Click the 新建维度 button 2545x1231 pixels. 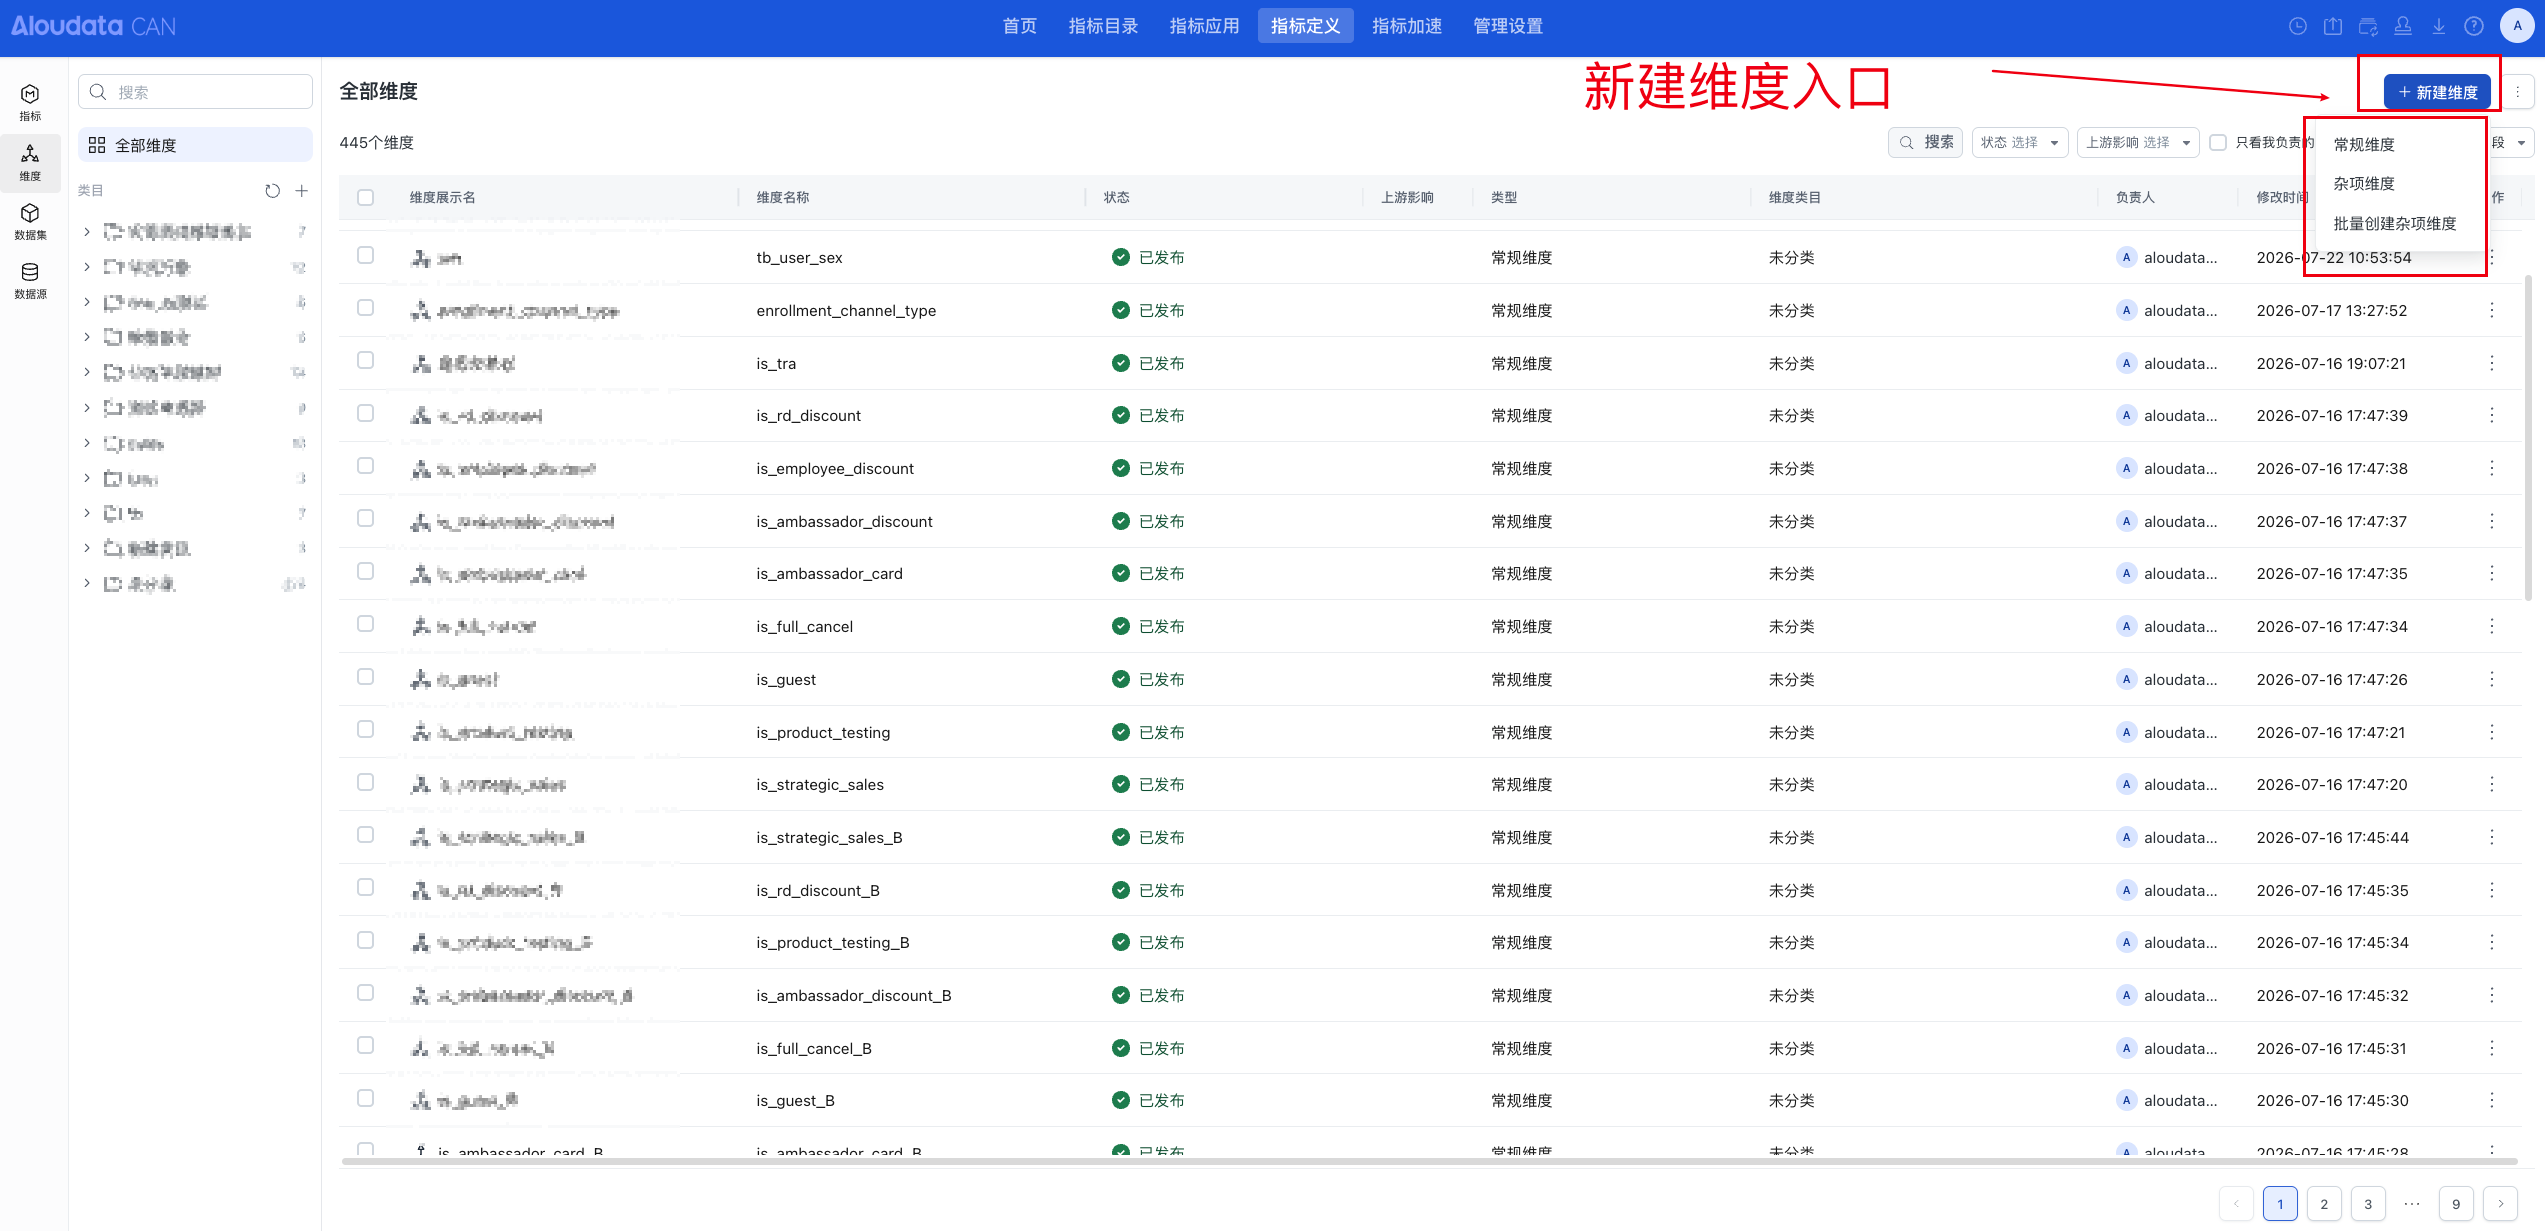[2437, 92]
